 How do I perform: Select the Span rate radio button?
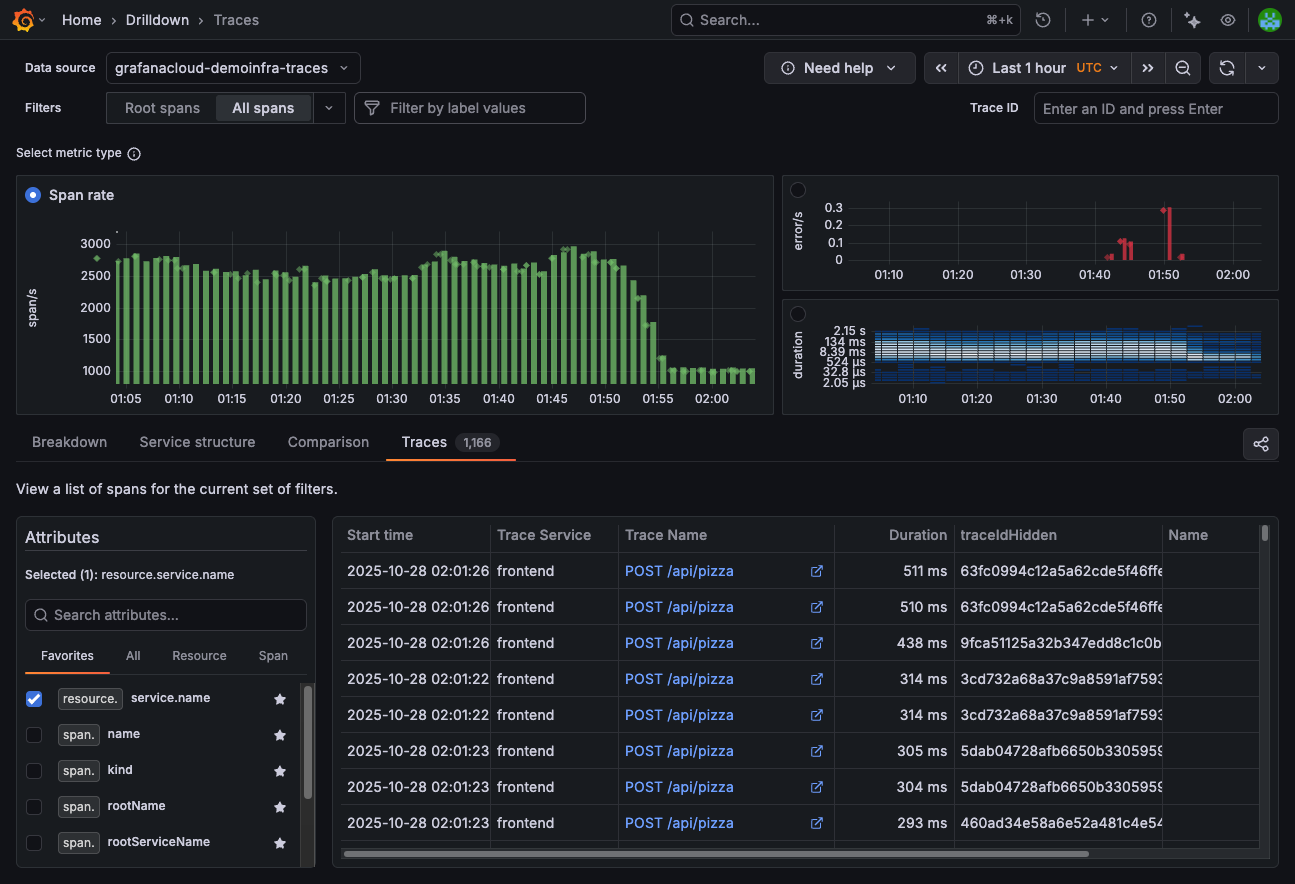(x=31, y=195)
